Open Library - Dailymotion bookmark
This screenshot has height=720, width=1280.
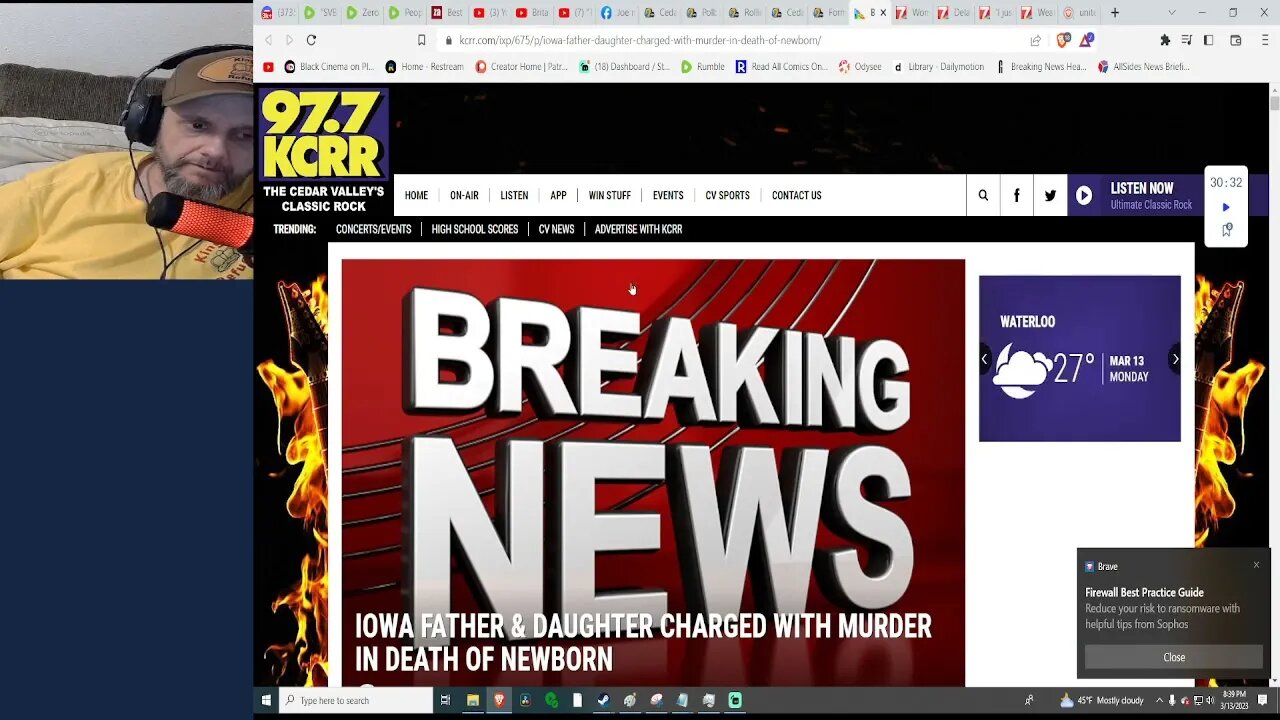(x=938, y=67)
